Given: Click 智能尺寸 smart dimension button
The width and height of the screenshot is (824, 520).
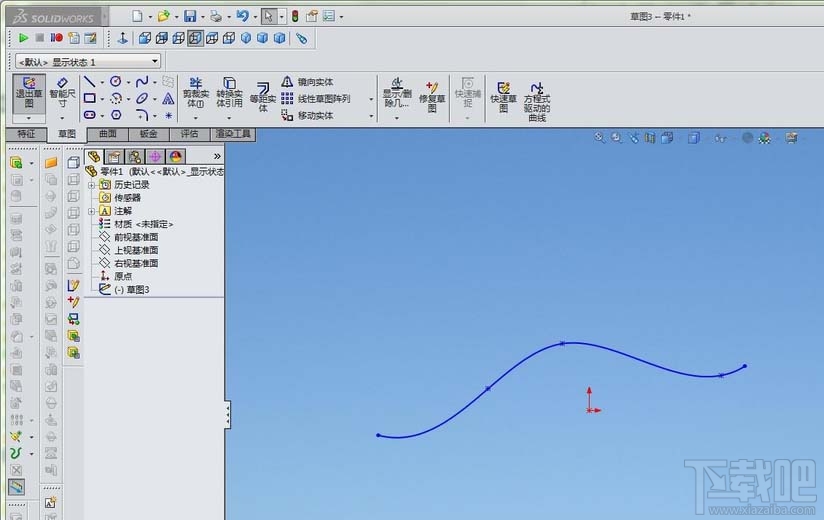Looking at the screenshot, I should 62,93.
